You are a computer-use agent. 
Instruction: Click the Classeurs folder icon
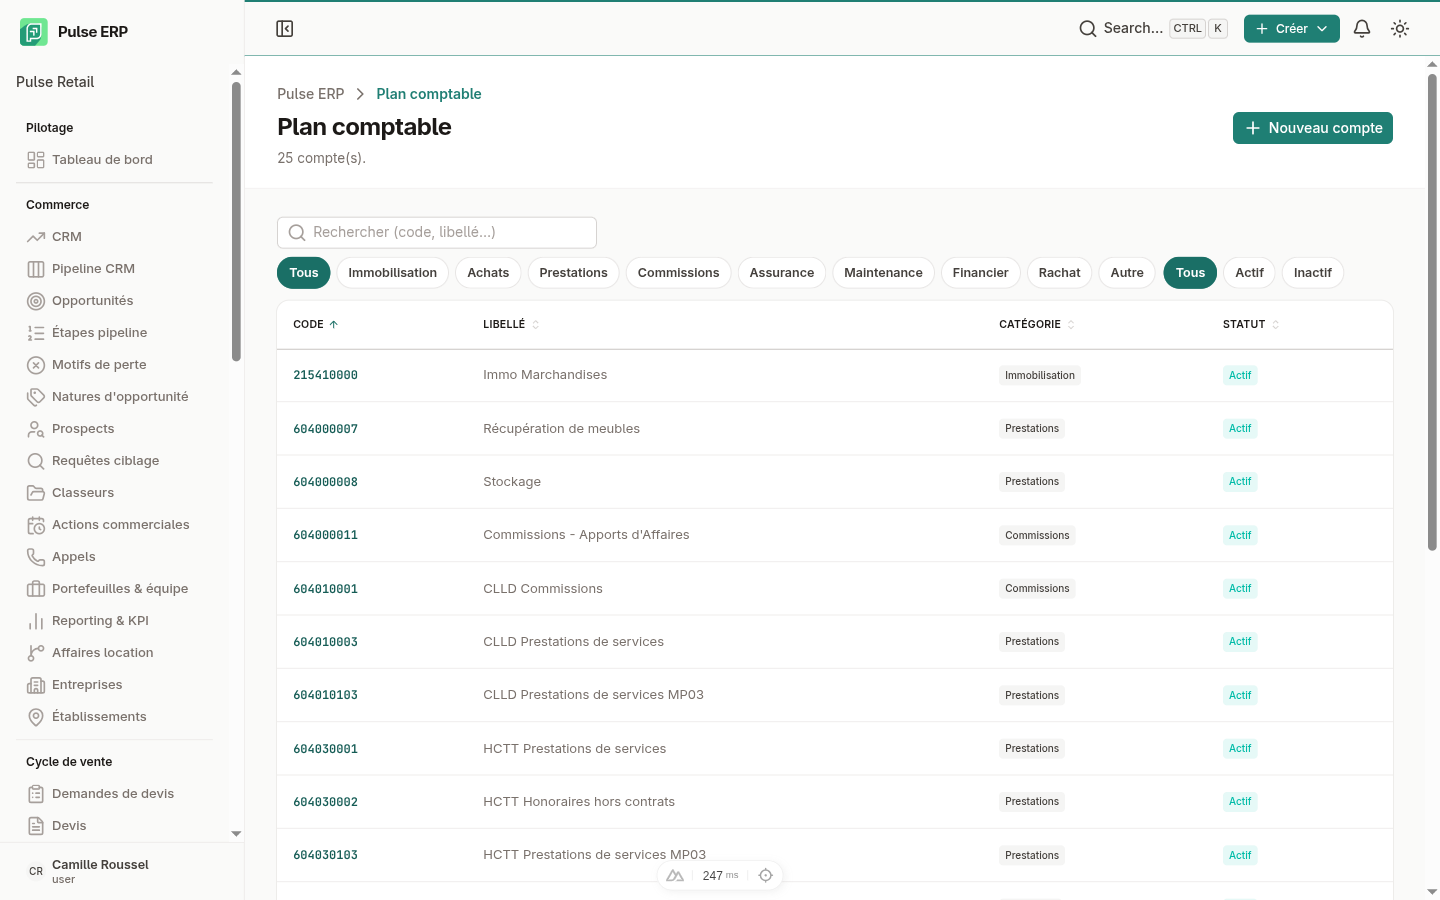(36, 493)
